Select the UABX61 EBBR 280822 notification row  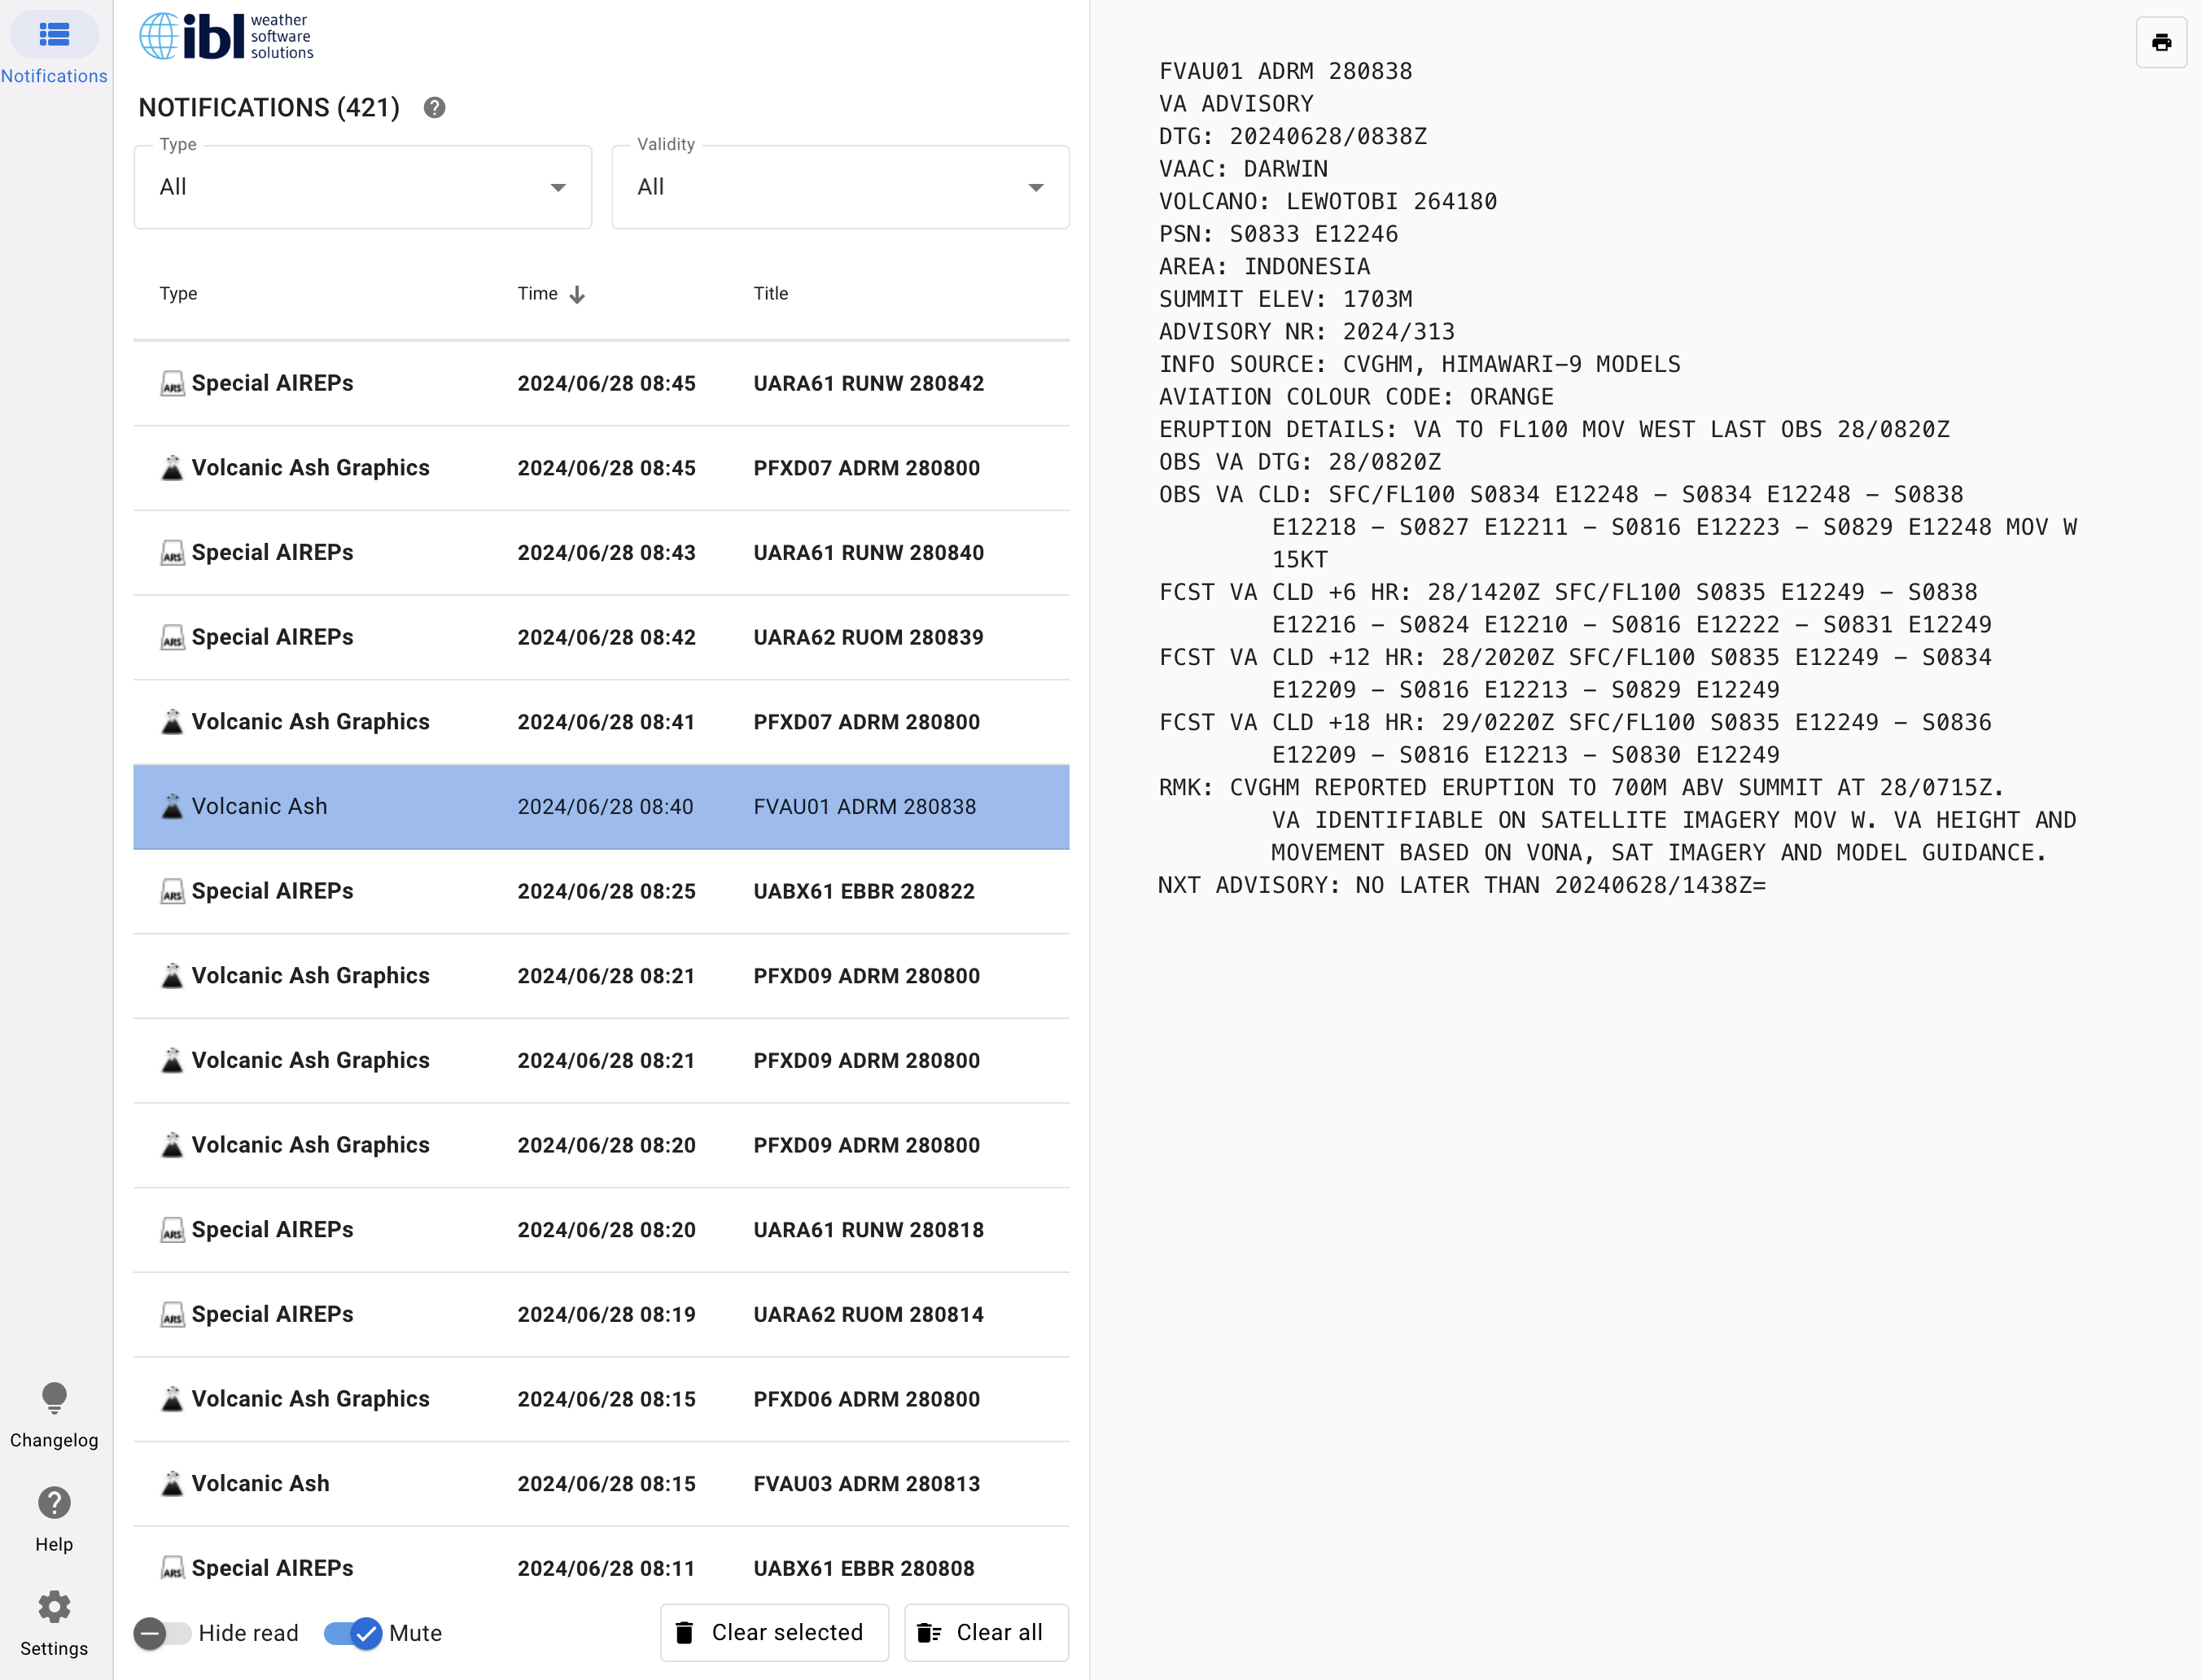(600, 892)
